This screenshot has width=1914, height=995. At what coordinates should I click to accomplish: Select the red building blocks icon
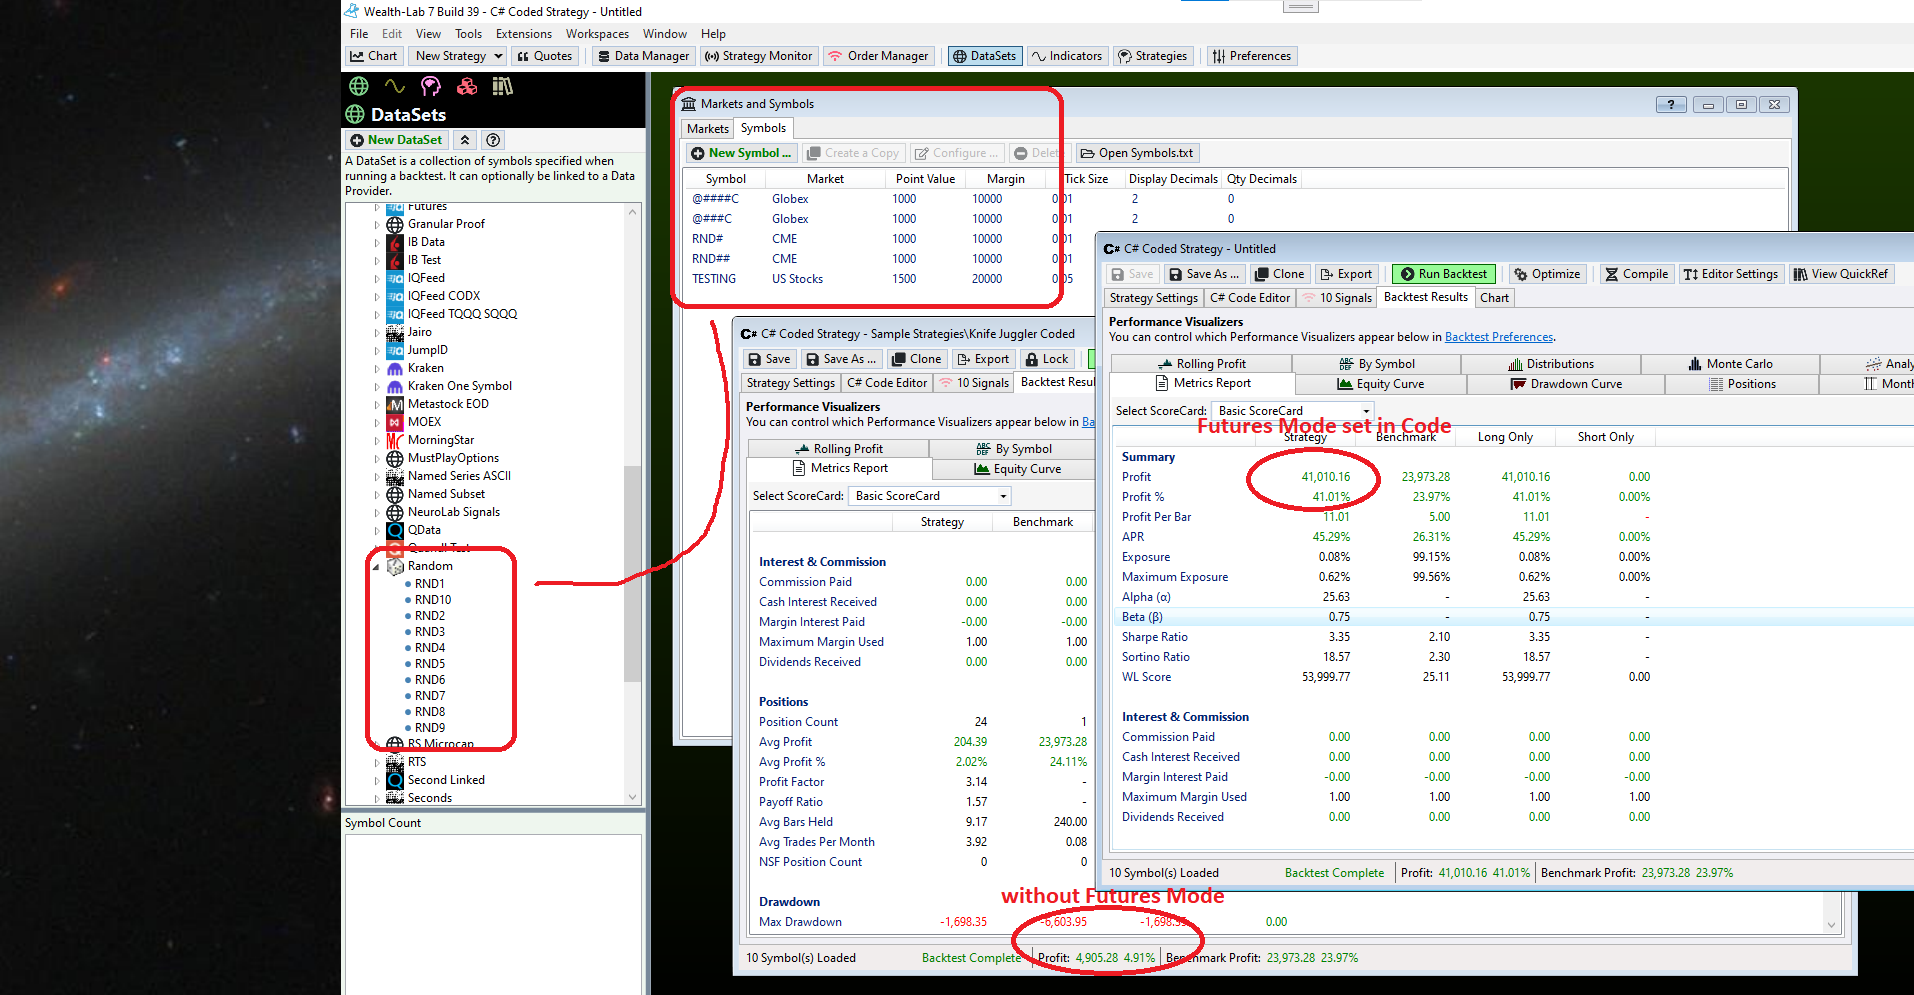point(467,87)
